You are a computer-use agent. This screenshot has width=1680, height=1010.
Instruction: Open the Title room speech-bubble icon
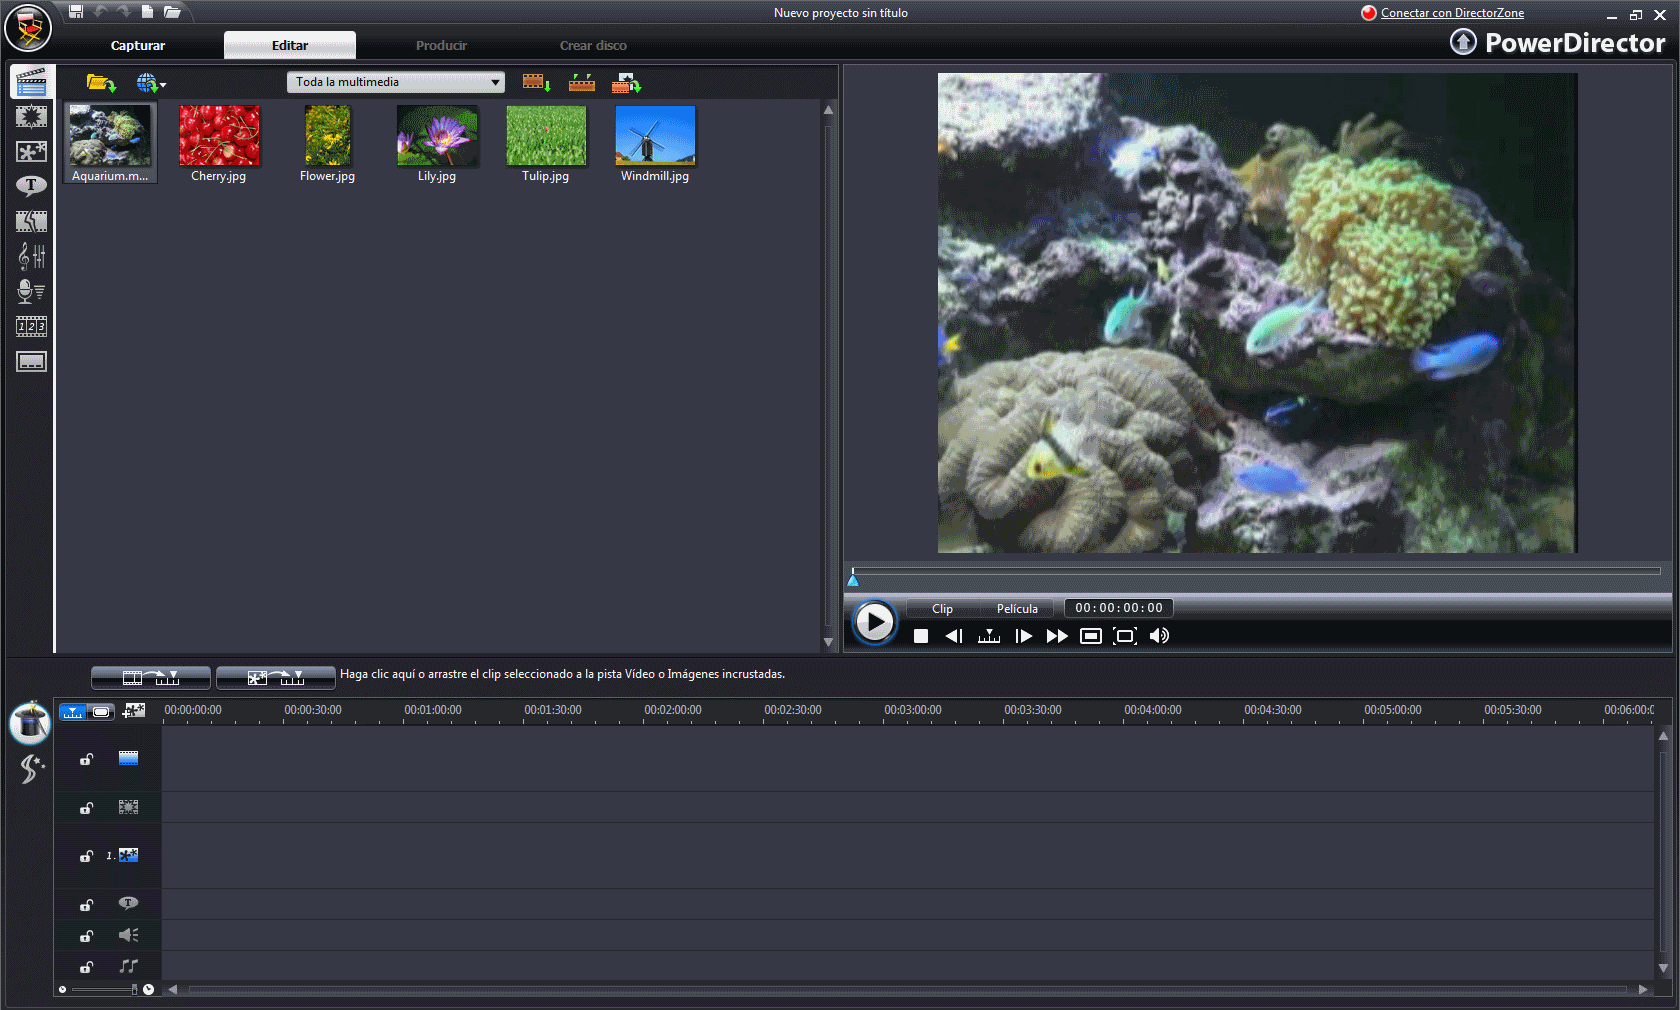pos(31,186)
